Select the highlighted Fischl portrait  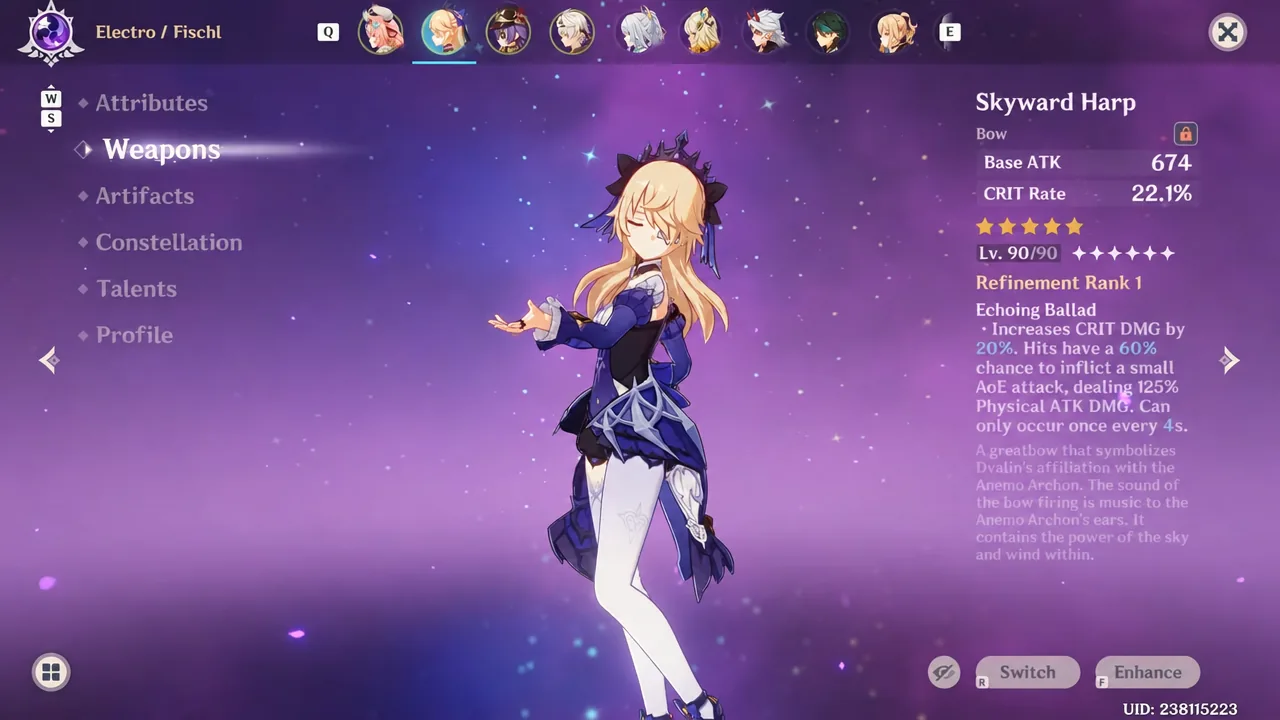pyautogui.click(x=444, y=32)
